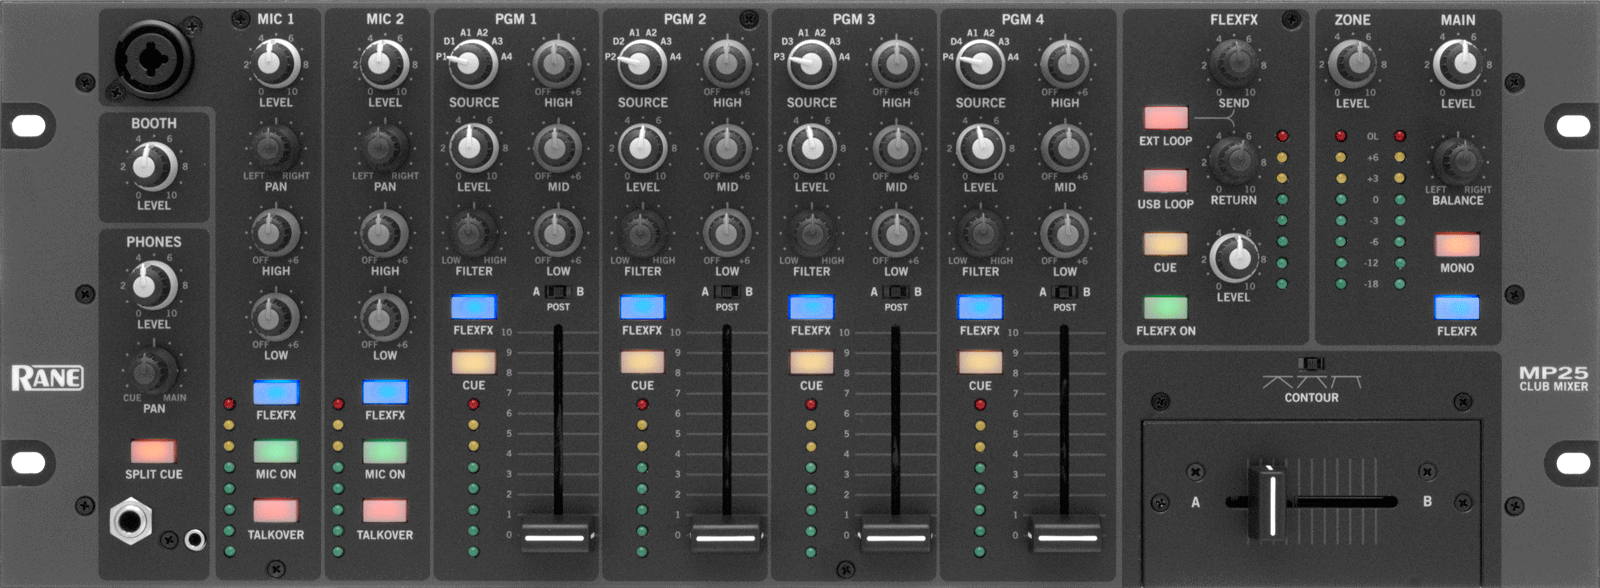Click the MIC 1 Level knob

(x=275, y=64)
